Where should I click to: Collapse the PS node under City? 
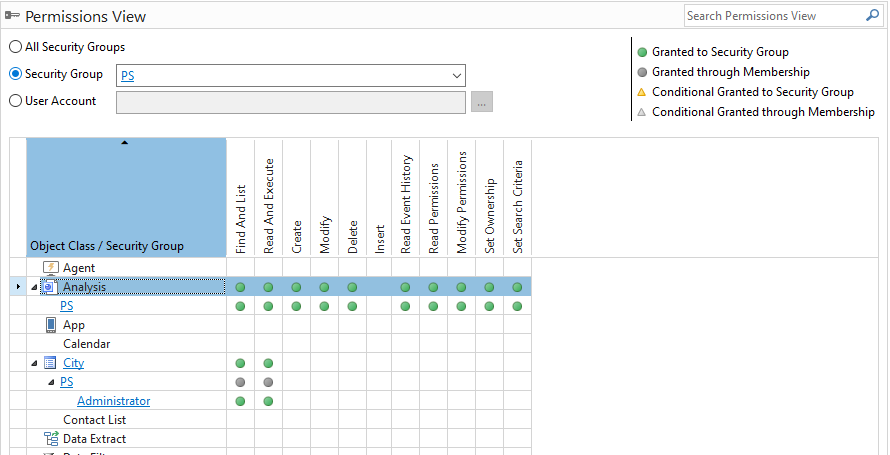(51, 383)
